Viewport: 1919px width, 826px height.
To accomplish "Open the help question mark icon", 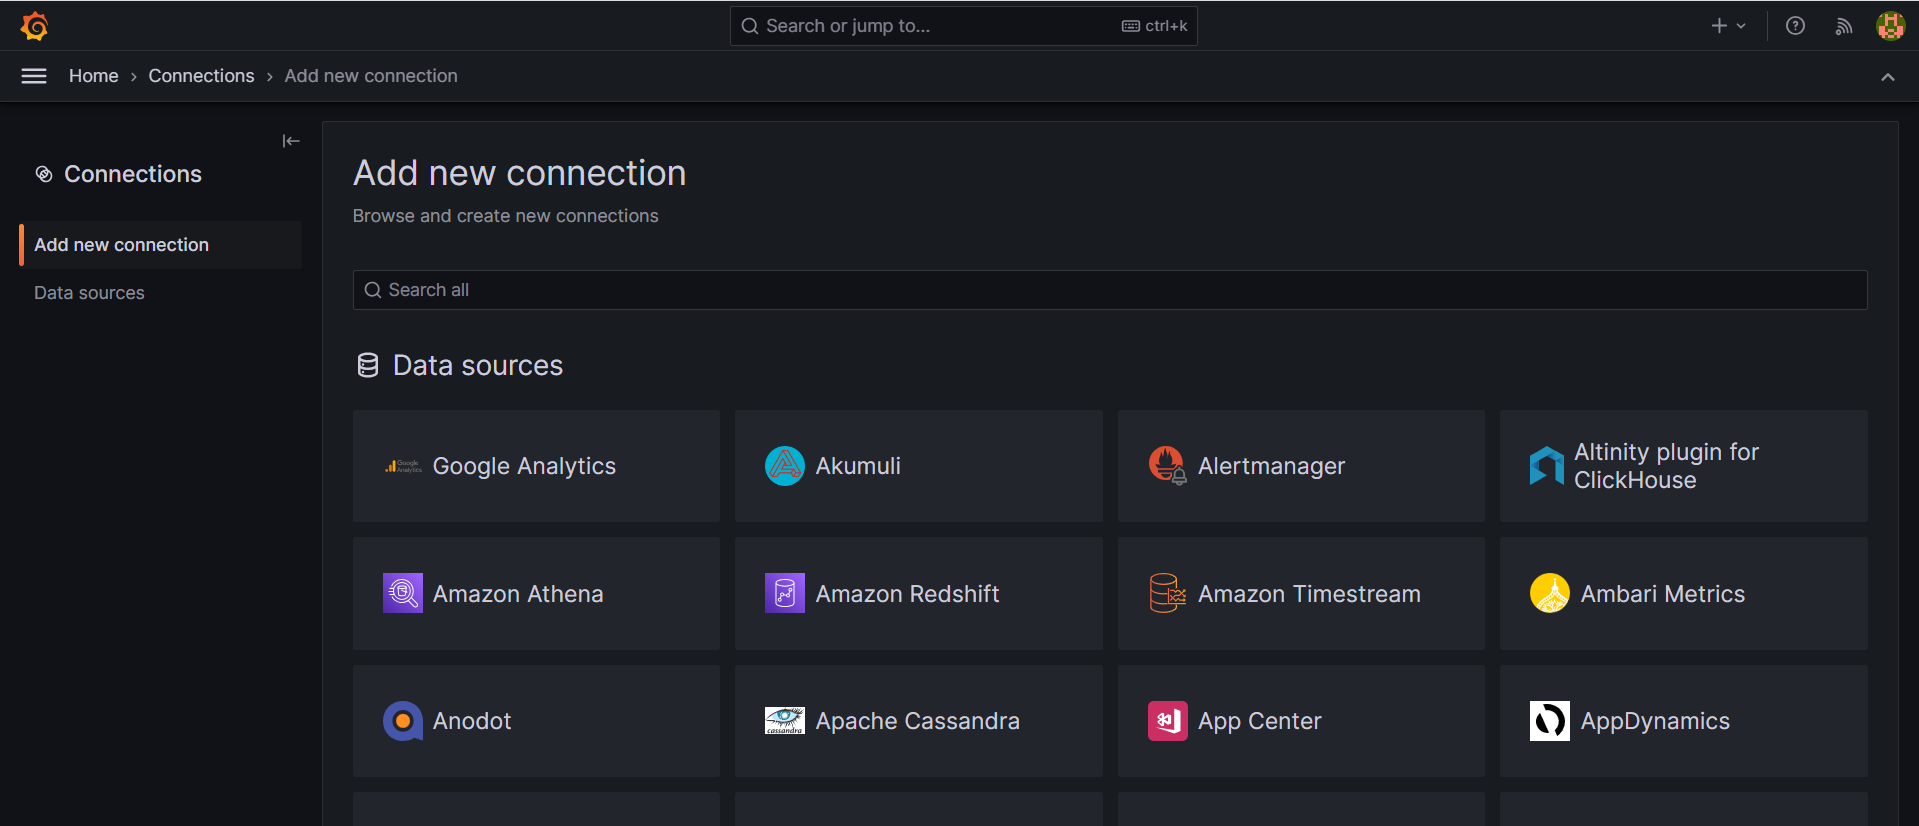I will pos(1795,26).
